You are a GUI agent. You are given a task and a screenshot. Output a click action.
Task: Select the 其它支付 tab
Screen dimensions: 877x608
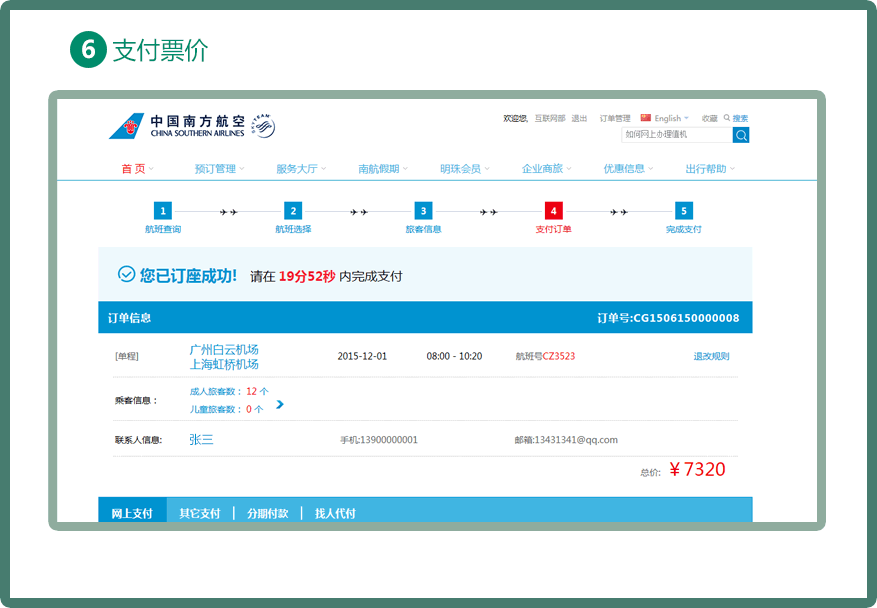(x=200, y=513)
